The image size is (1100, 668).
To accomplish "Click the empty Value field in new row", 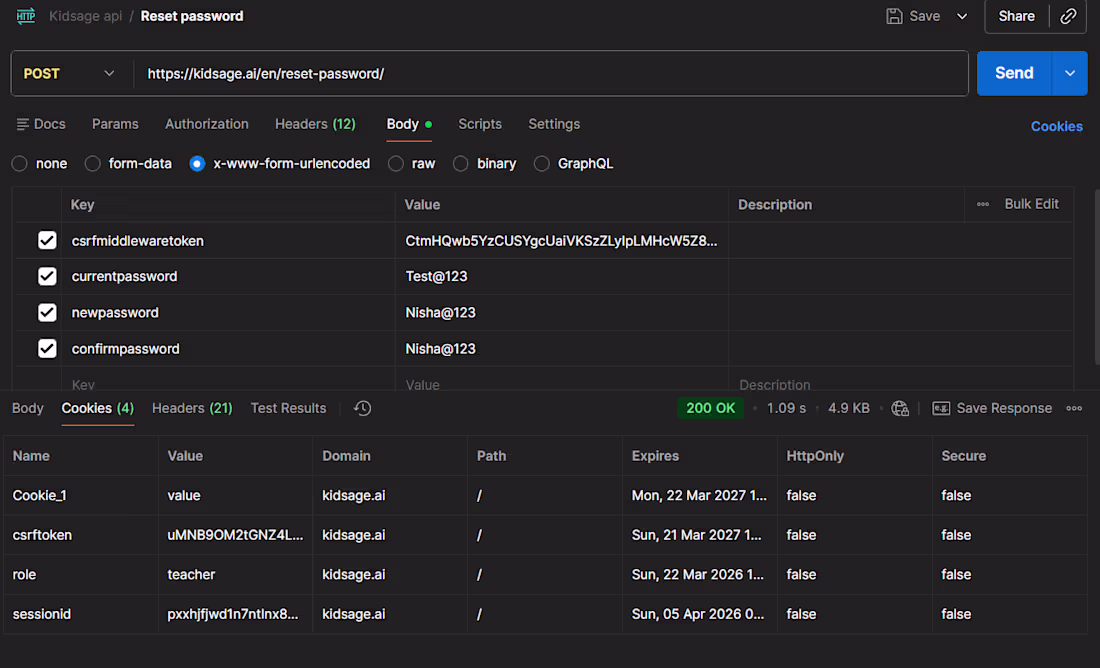I will tap(562, 384).
